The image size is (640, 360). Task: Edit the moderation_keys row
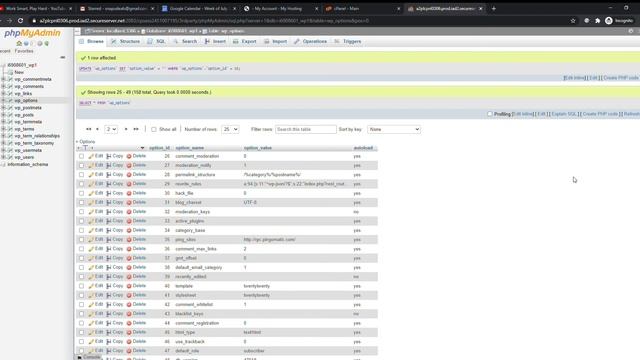pyautogui.click(x=96, y=212)
